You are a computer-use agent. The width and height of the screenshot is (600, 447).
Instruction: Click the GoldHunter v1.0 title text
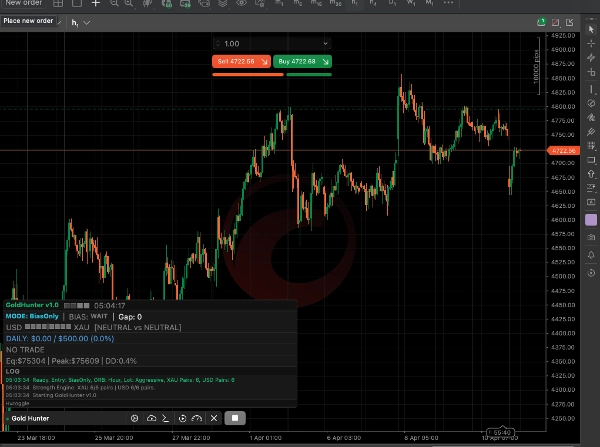[x=32, y=305]
